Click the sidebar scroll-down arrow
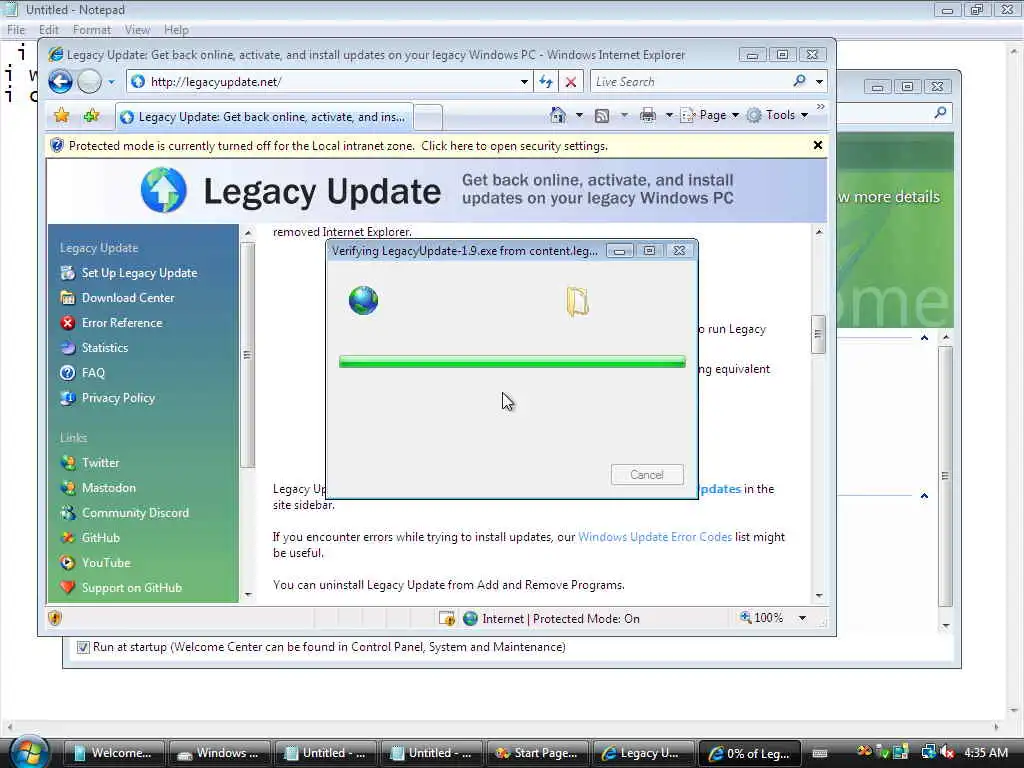The height and width of the screenshot is (768, 1024). pyautogui.click(x=248, y=595)
